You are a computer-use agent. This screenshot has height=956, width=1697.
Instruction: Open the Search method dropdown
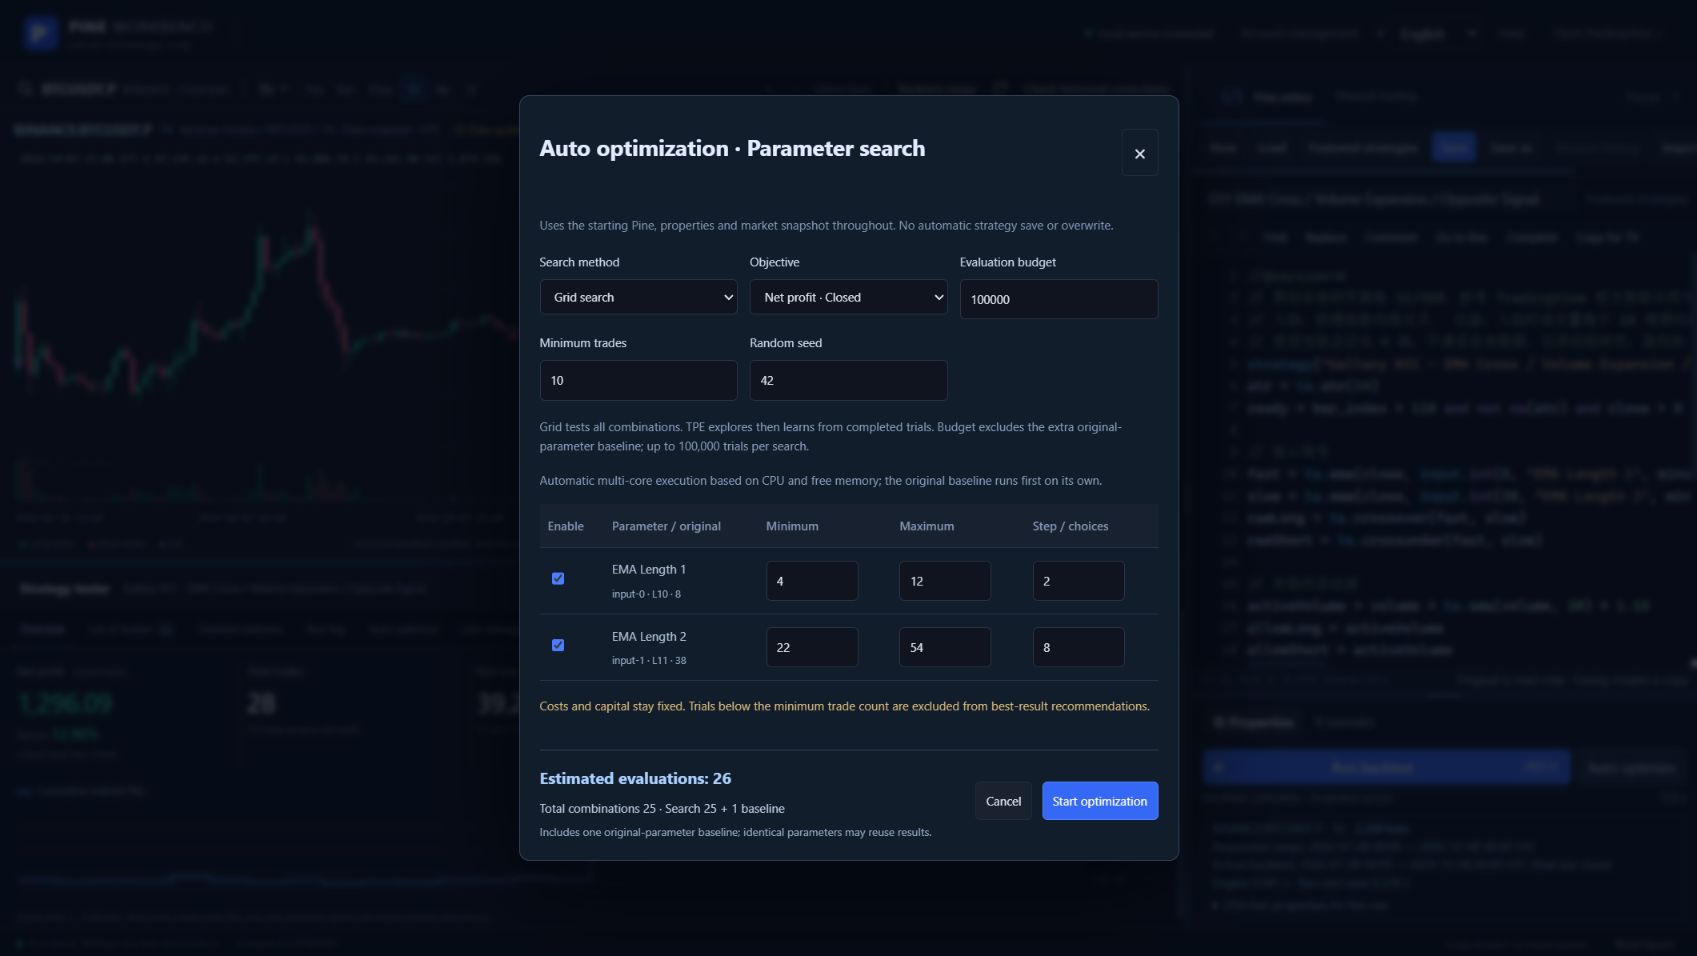pyautogui.click(x=638, y=297)
